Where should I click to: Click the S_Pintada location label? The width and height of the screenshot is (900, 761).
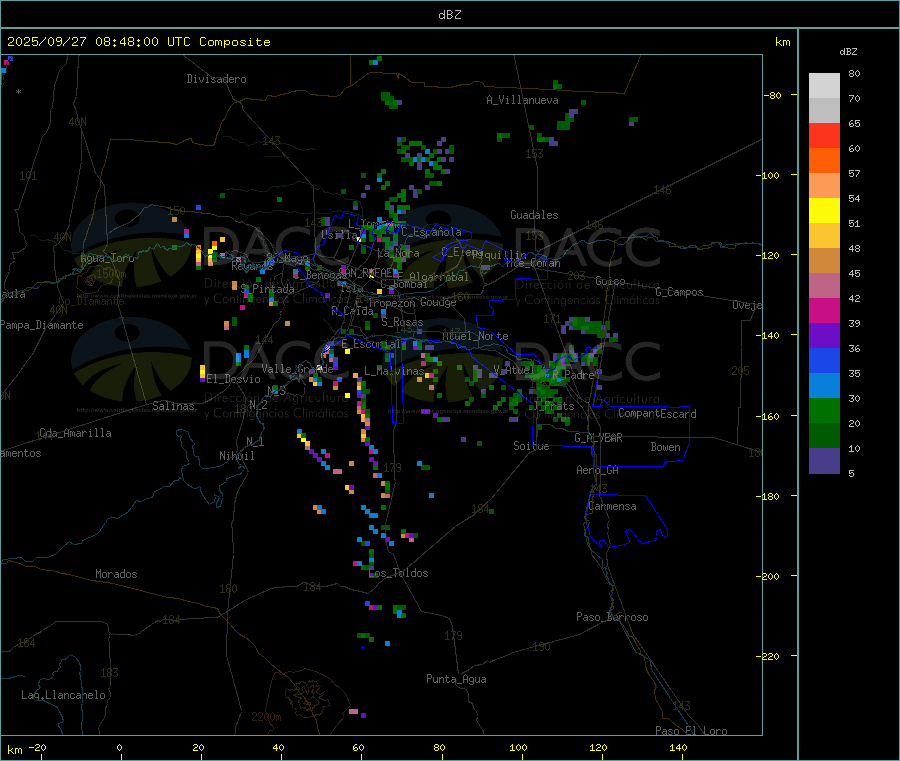tap(267, 289)
